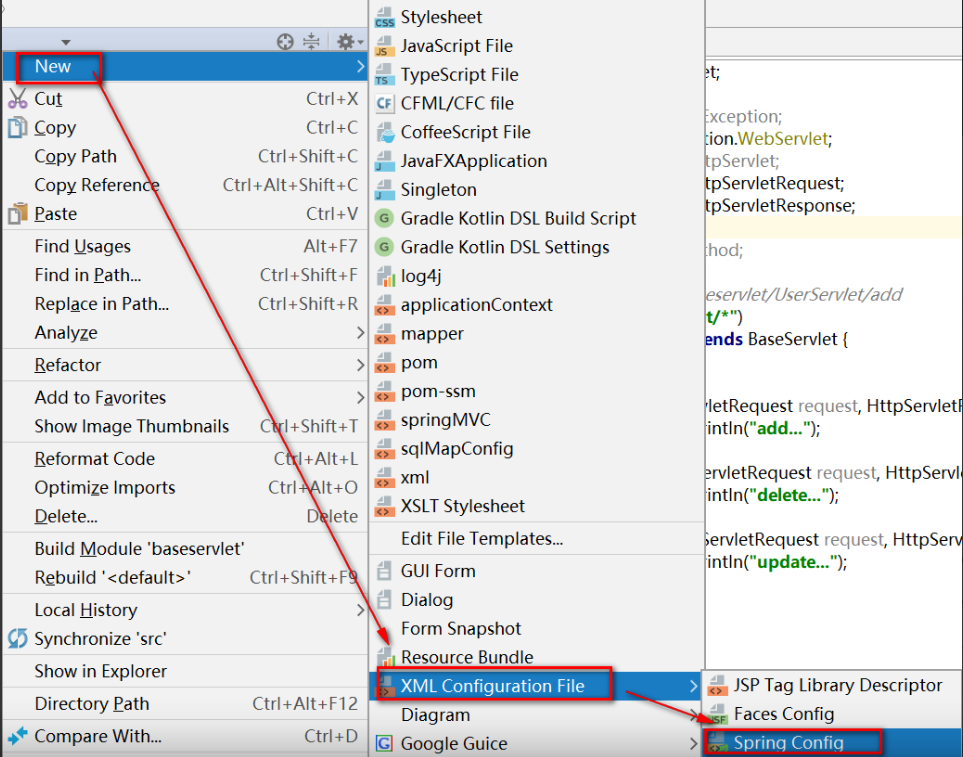Click the scroll-from-source target icon
This screenshot has width=963, height=757.
coord(285,42)
